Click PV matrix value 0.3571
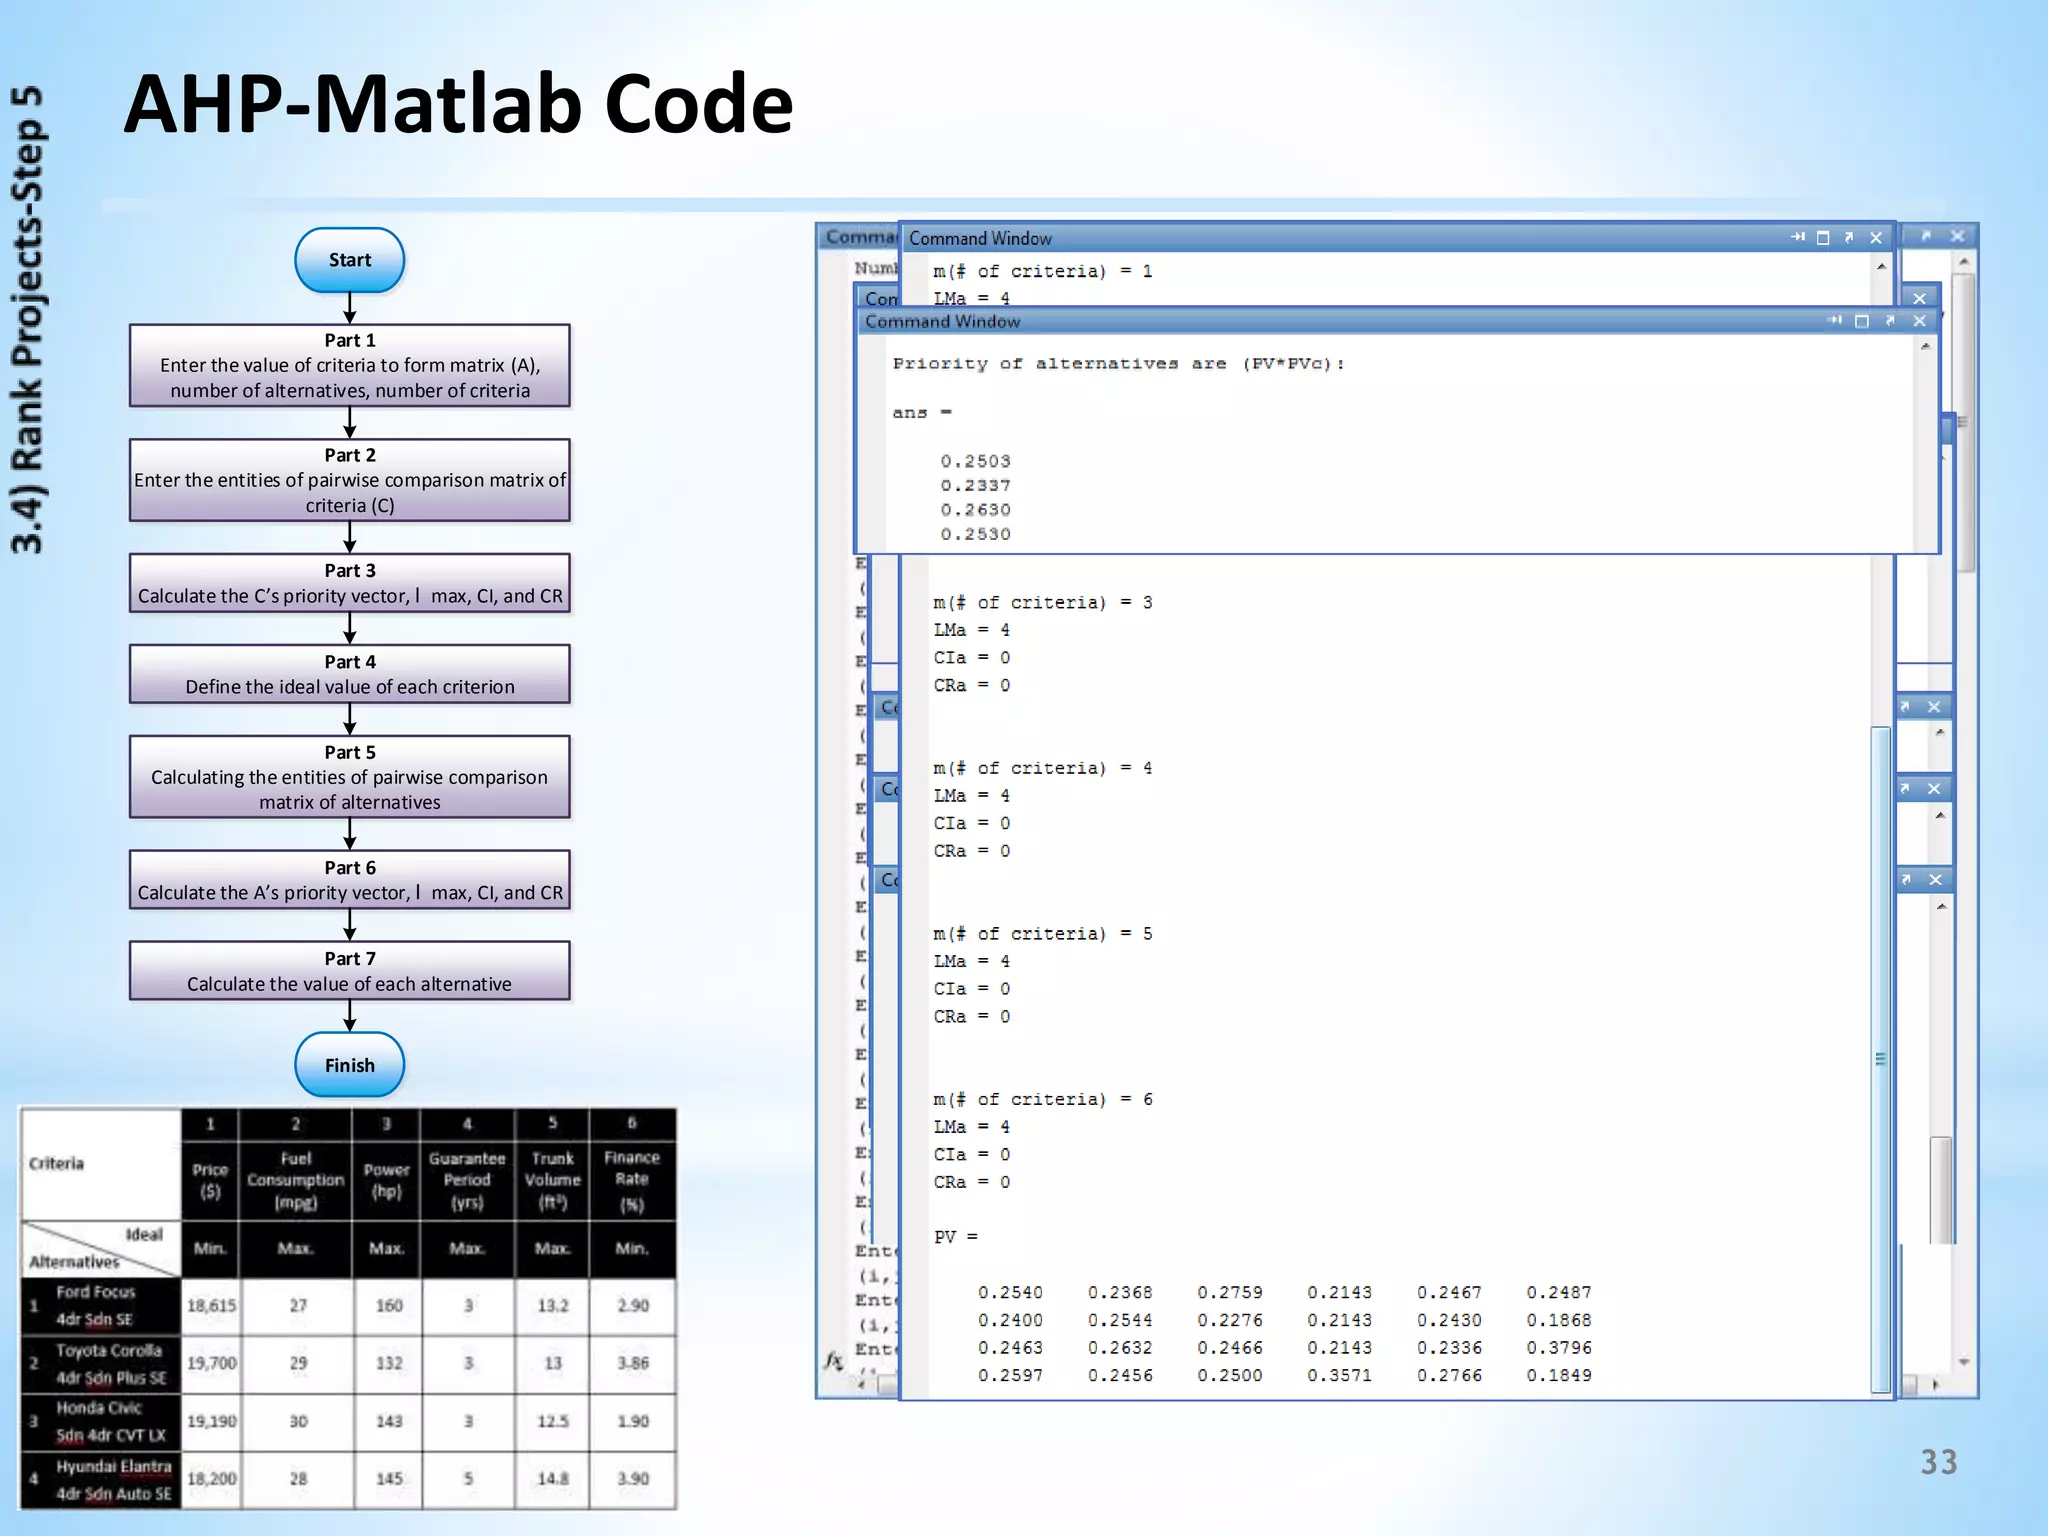The width and height of the screenshot is (2048, 1536). point(1339,1376)
